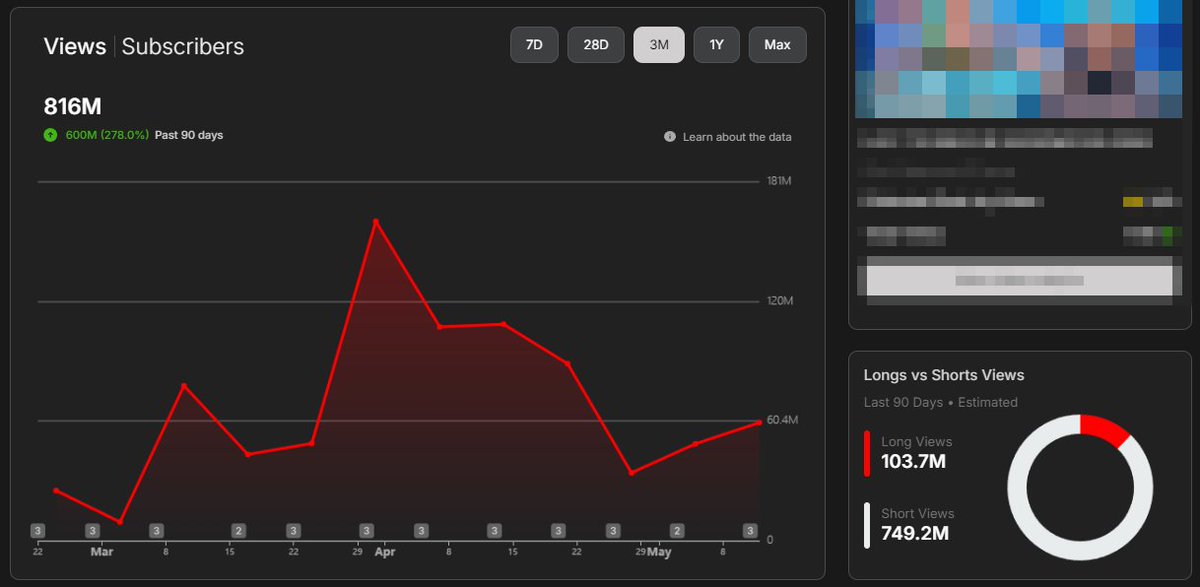Choose the 3M time range
Screen dimensions: 1200x587
click(x=659, y=45)
